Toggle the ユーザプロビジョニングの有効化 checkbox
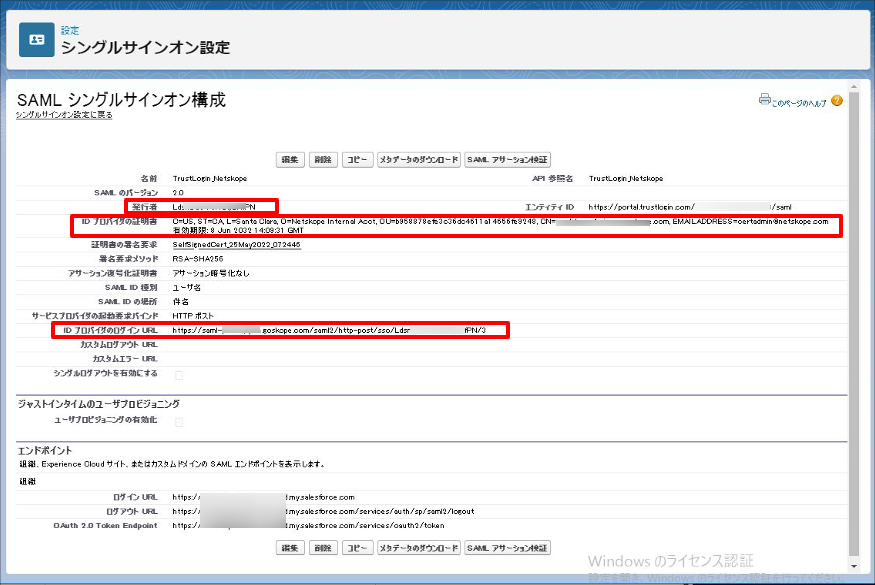This screenshot has height=585, width=875. (179, 423)
